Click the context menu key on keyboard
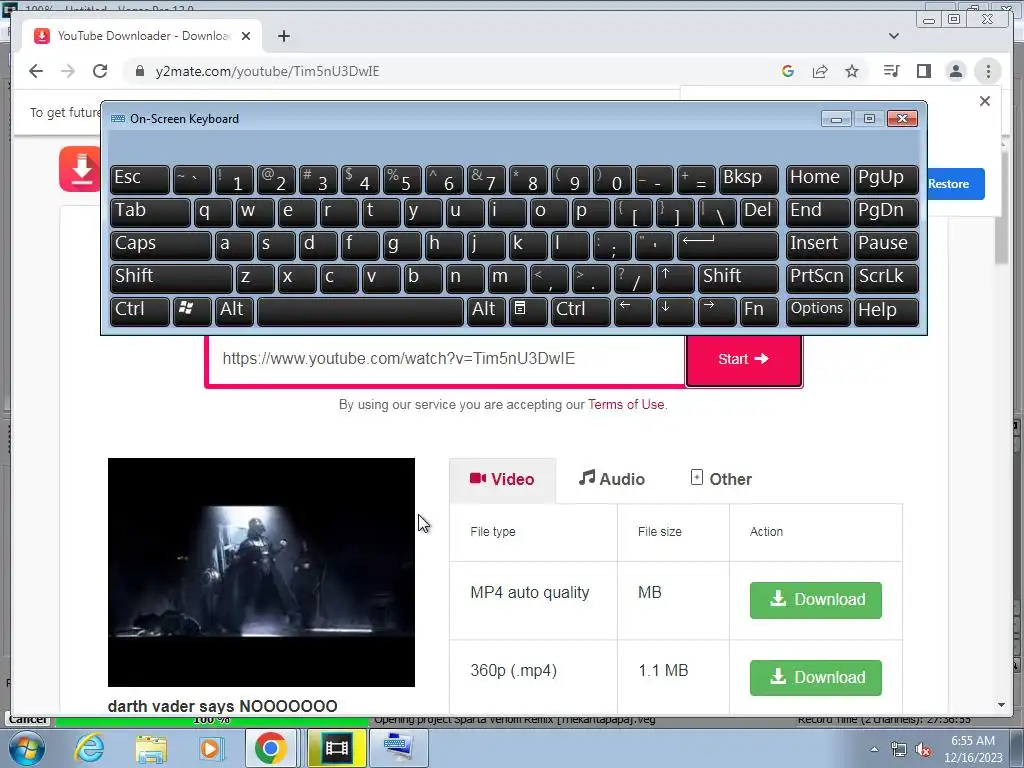 [528, 311]
